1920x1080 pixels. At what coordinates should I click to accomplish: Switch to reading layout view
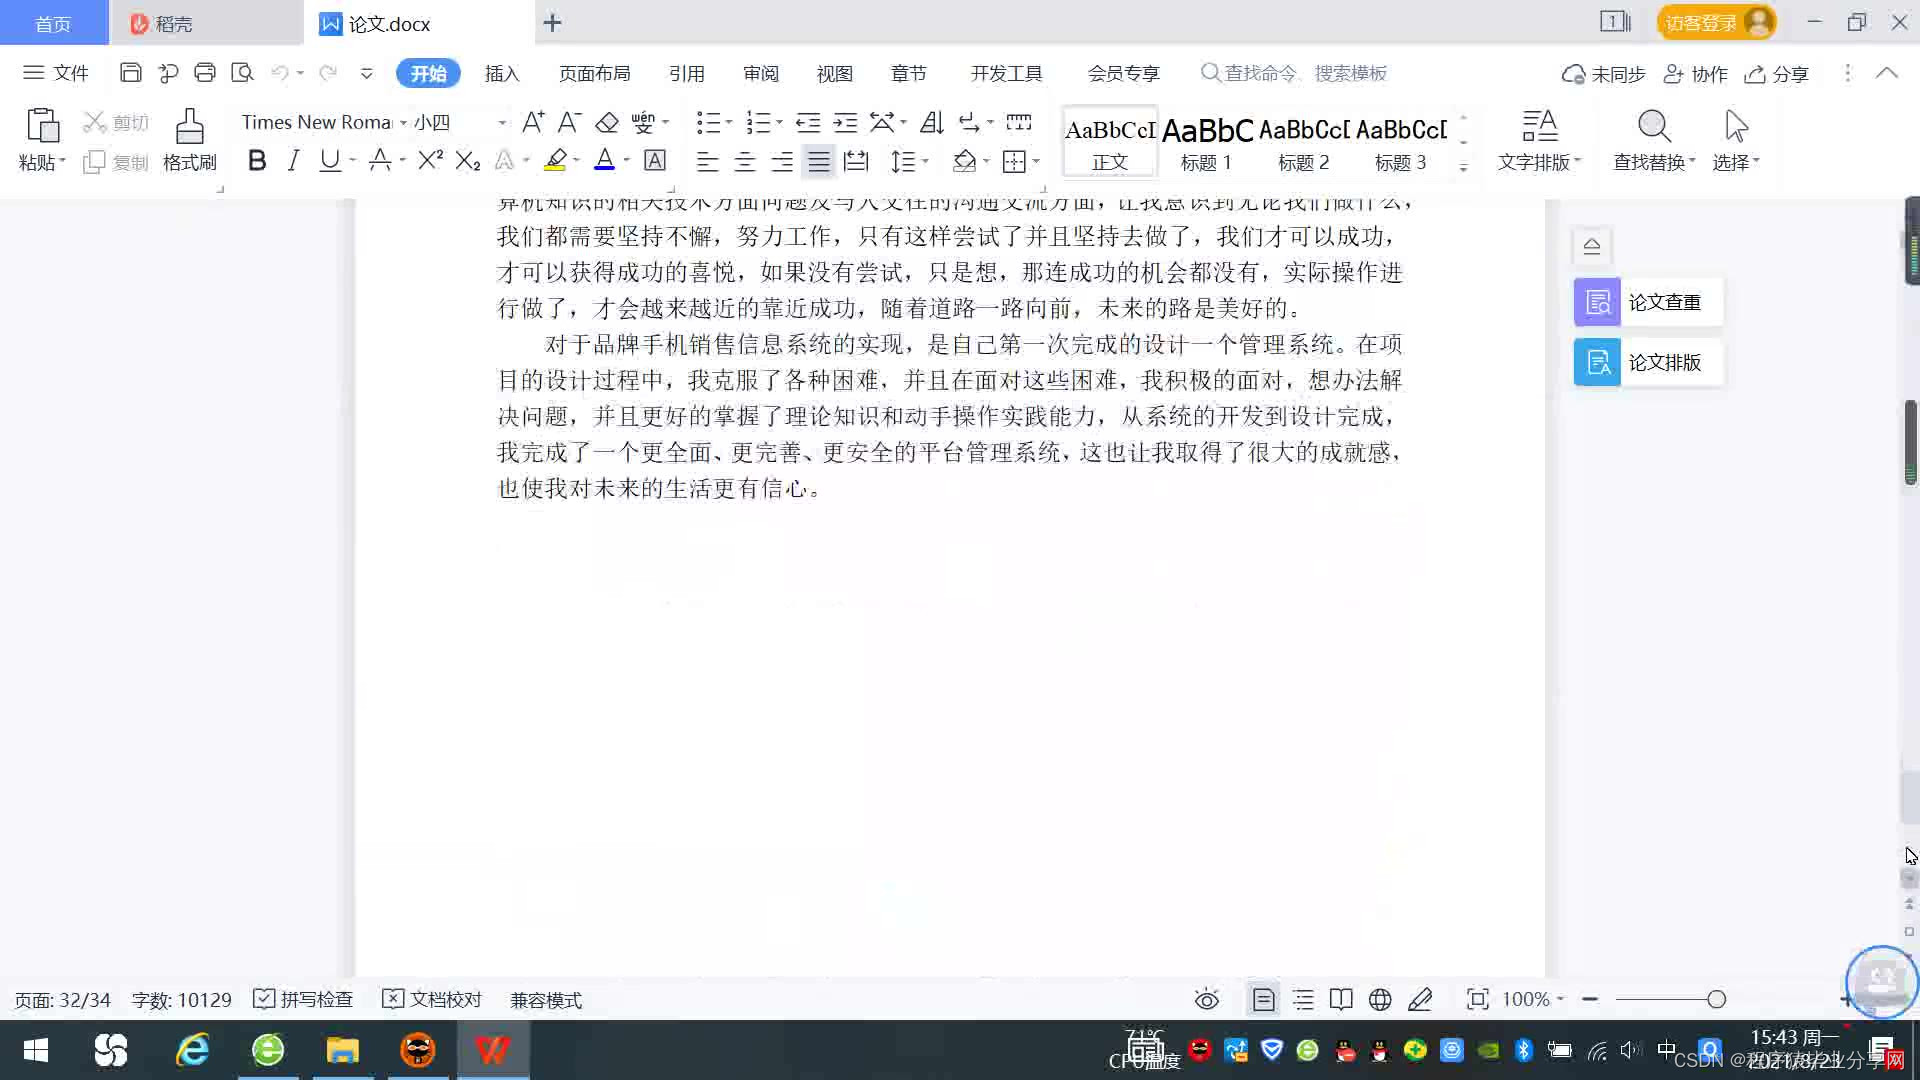click(1341, 999)
